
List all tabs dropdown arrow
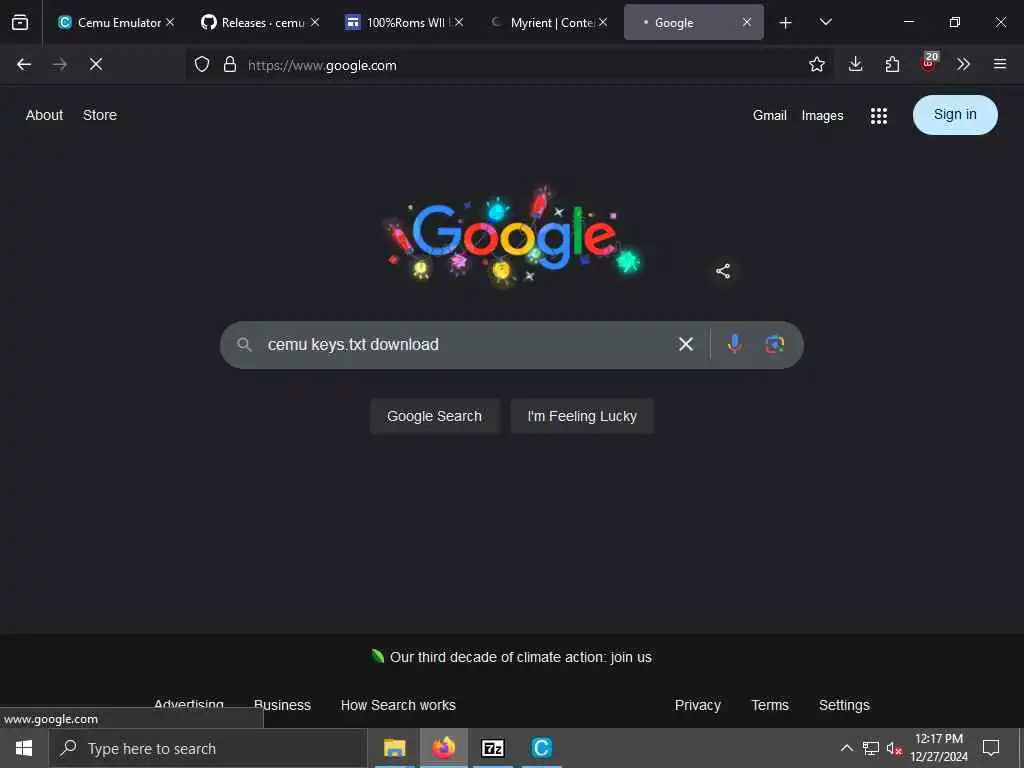click(825, 22)
